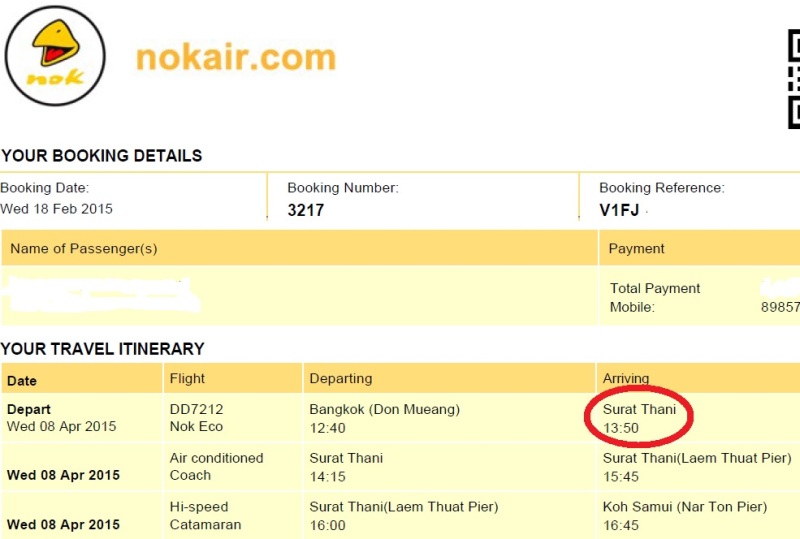
Task: Select the Air conditioned Coach row
Action: click(x=216, y=466)
